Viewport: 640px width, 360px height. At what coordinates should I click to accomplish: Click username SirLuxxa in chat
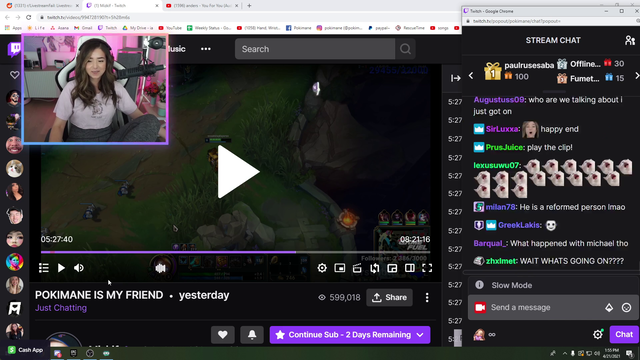tap(502, 129)
